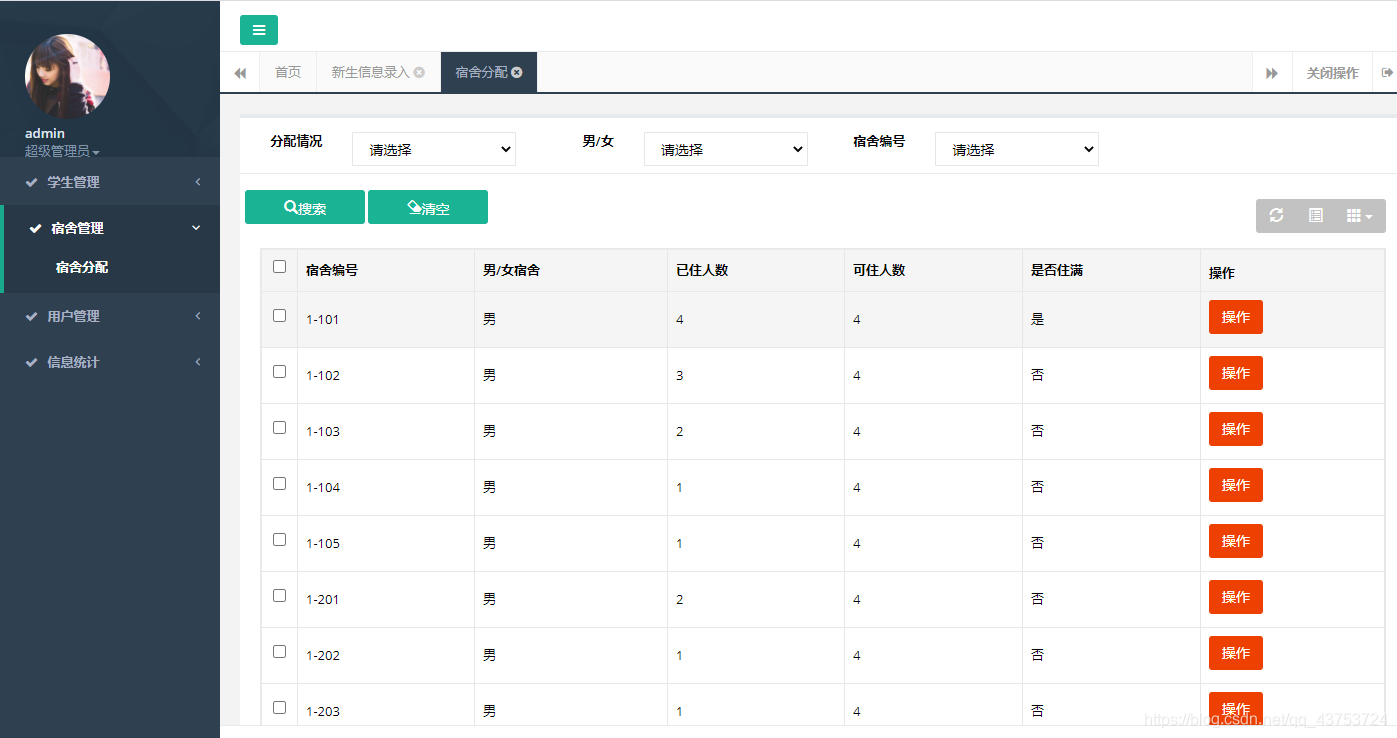
Task: Click the logout icon at top right
Action: coord(1387,73)
